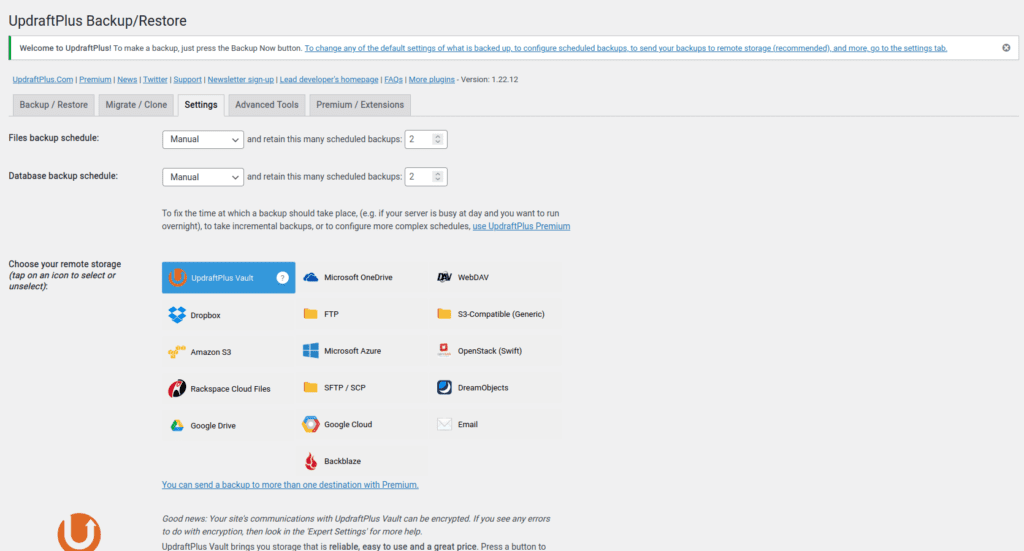Select the Backblaze storage icon
Image resolution: width=1024 pixels, height=551 pixels.
coord(311,462)
